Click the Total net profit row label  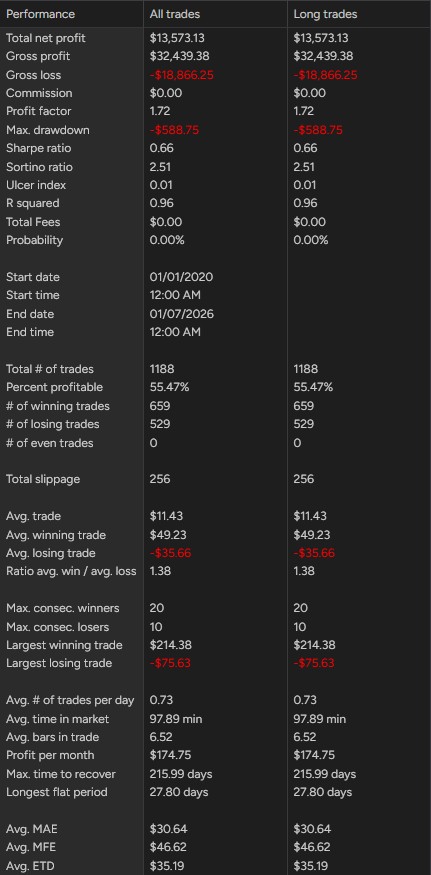pos(46,38)
